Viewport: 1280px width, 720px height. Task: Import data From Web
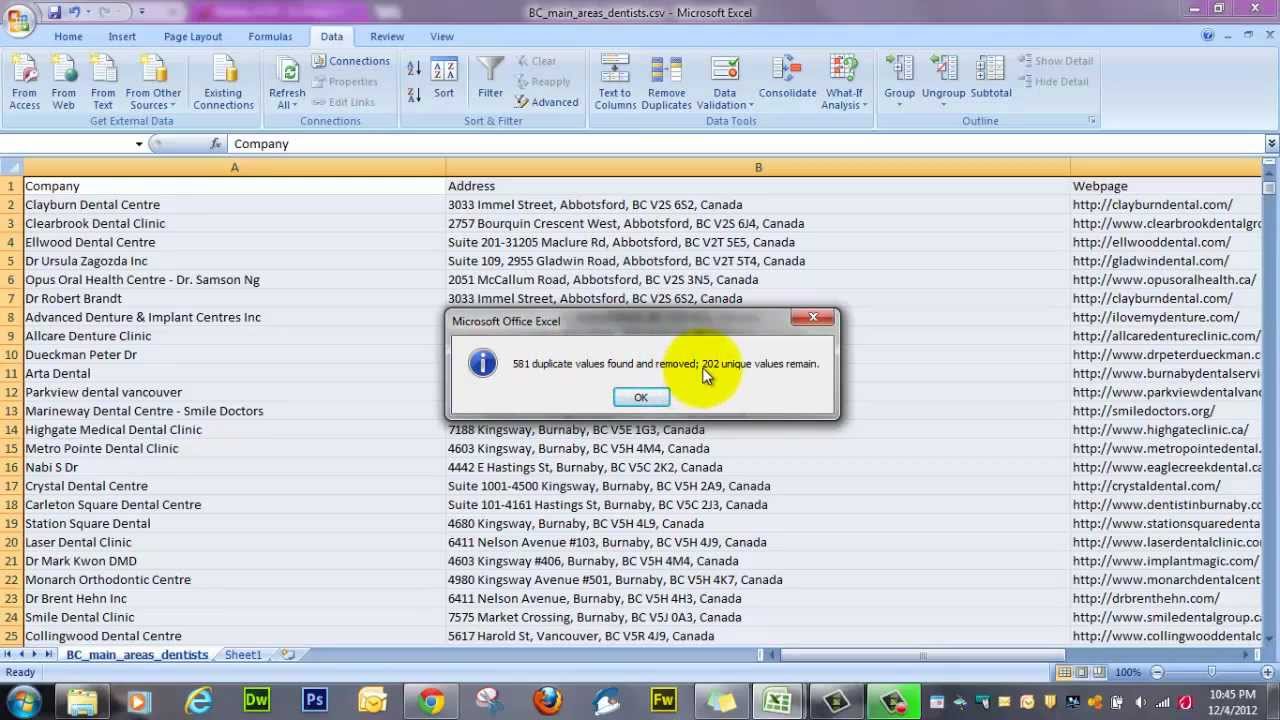(63, 83)
